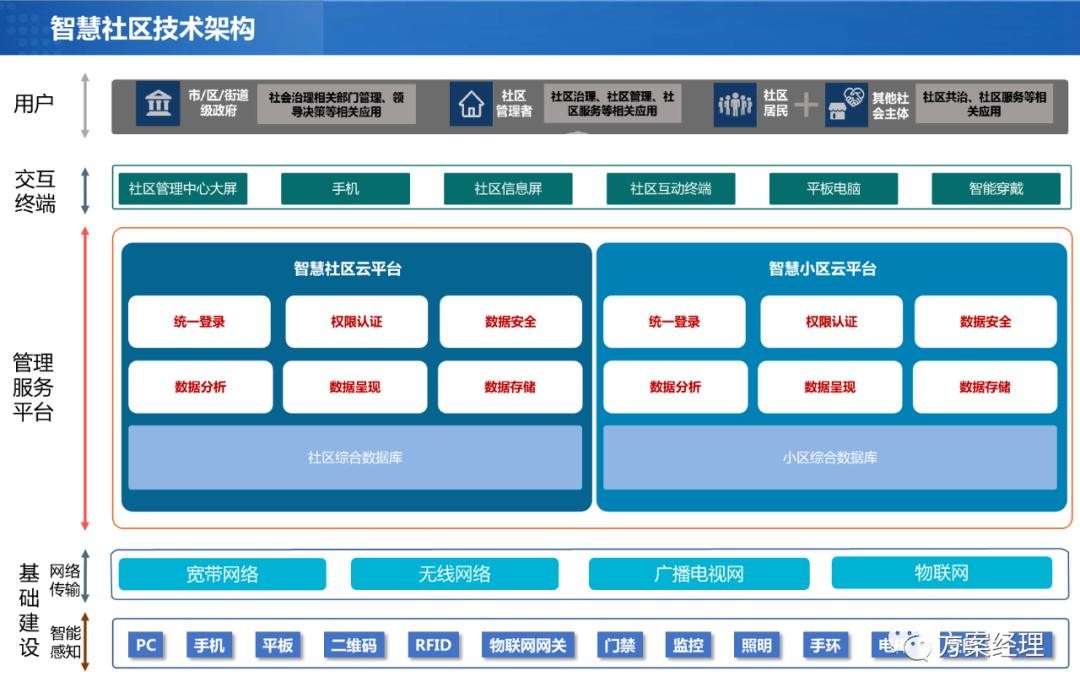The height and width of the screenshot is (693, 1080).
Task: Click the plus sign between resident icons
Action: tap(806, 104)
